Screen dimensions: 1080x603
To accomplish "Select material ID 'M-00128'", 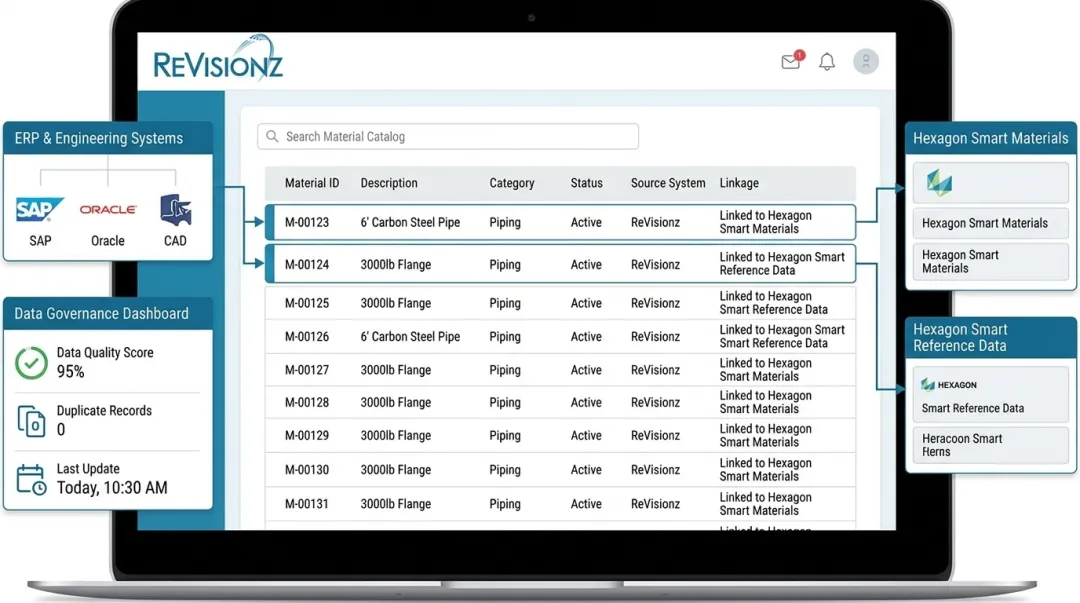I will click(307, 402).
